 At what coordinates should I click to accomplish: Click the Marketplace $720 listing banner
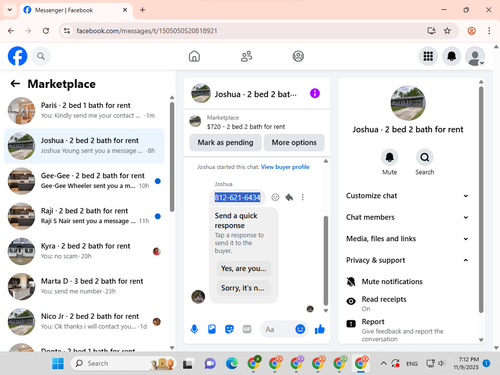coord(257,122)
